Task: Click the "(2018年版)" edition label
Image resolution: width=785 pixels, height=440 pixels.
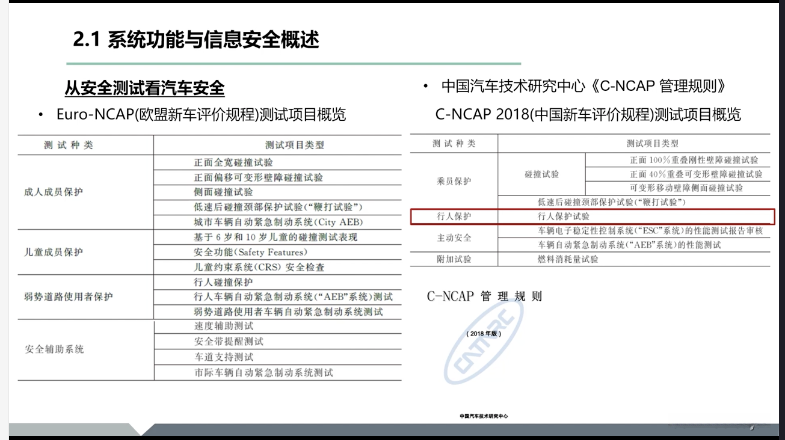Action: tap(484, 334)
